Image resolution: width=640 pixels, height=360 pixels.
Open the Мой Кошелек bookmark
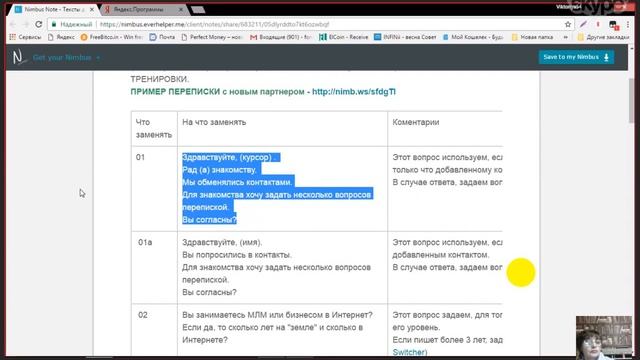pyautogui.click(x=473, y=37)
